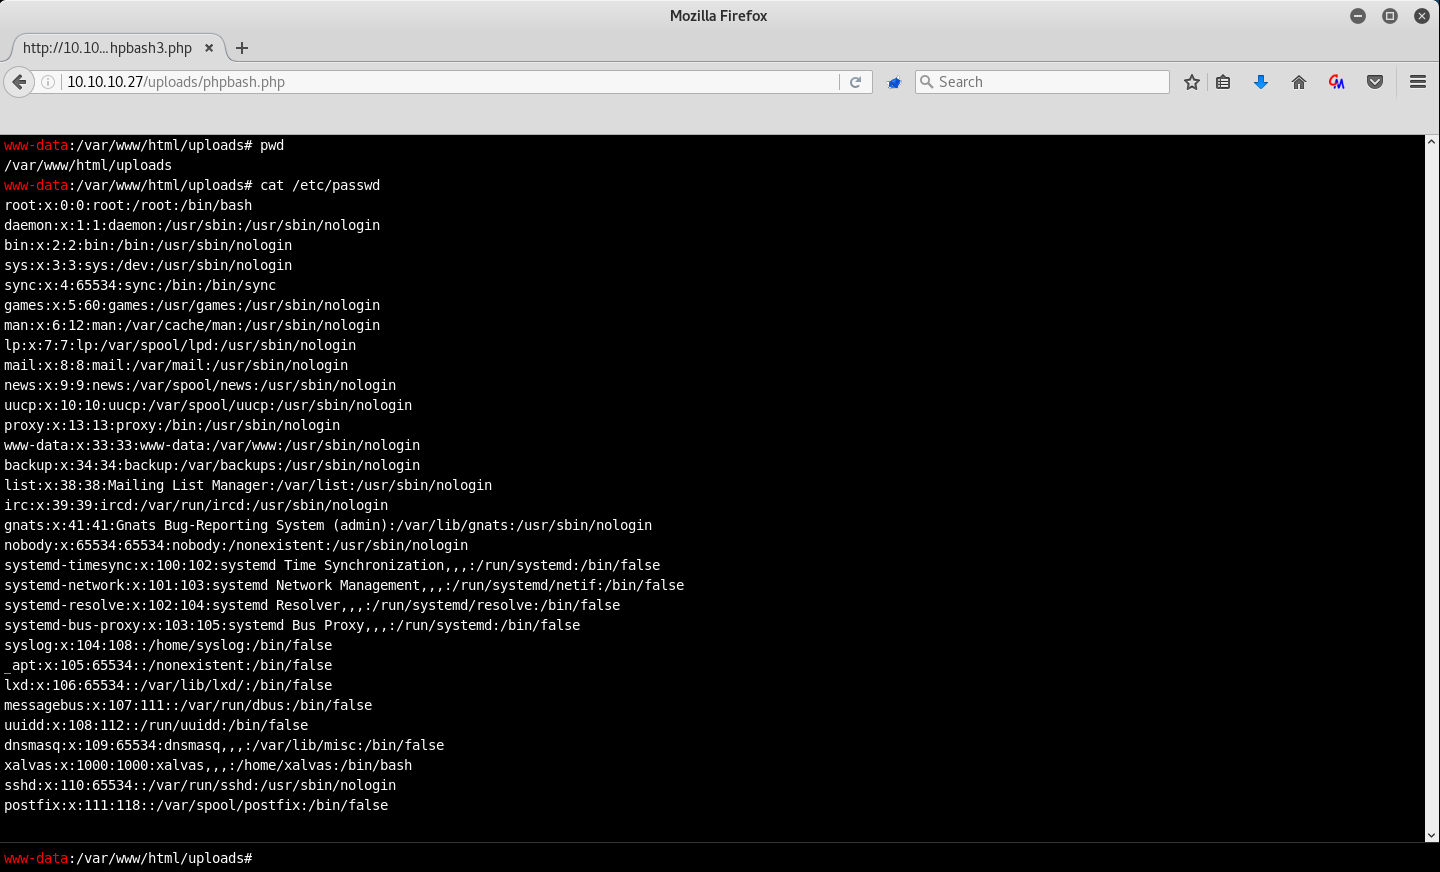Screen dimensions: 1440x872
Task: Open the downloads arrow icon
Action: pyautogui.click(x=1261, y=82)
